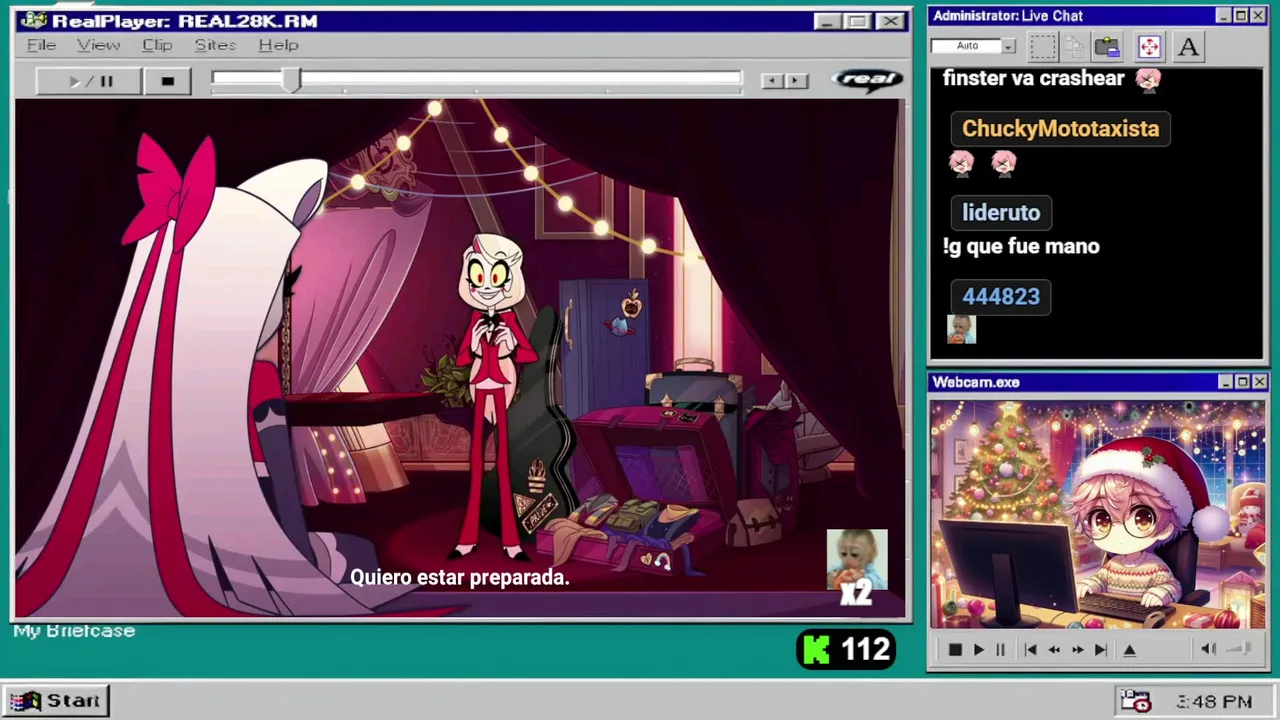Pause the Webcam.exe playback

click(x=1000, y=650)
